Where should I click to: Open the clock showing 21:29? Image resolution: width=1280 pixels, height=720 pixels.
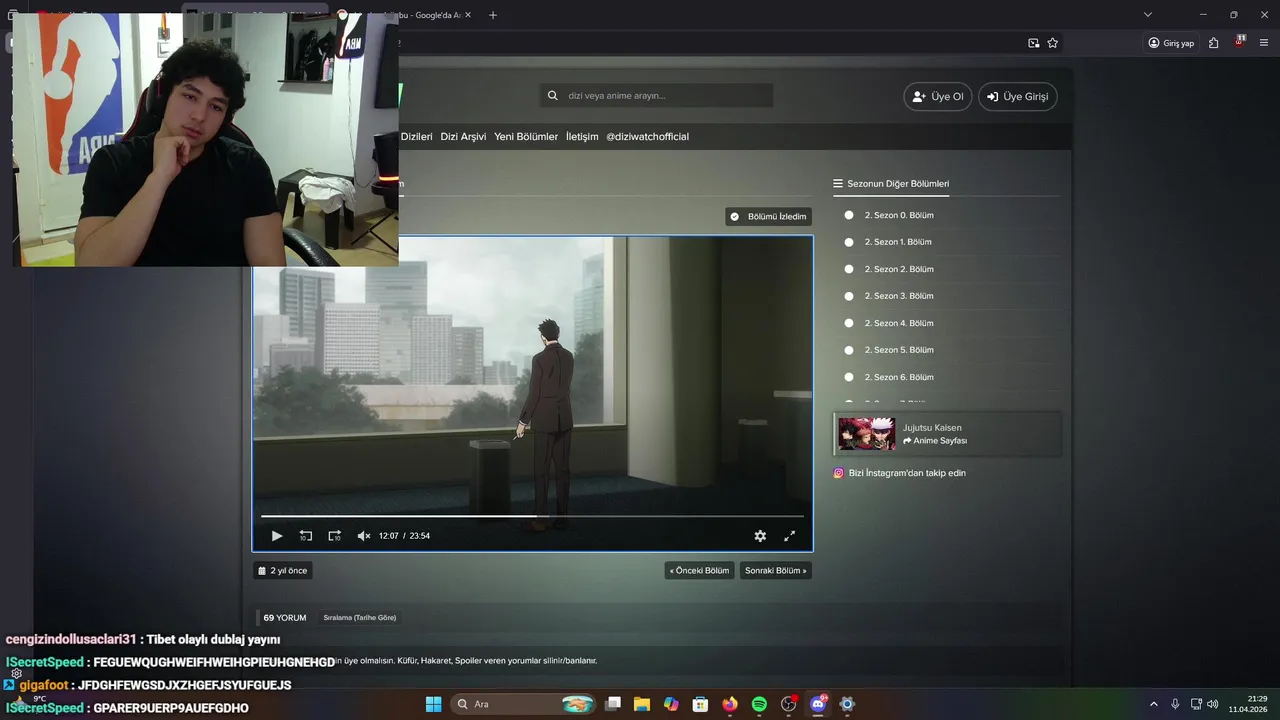point(1249,704)
